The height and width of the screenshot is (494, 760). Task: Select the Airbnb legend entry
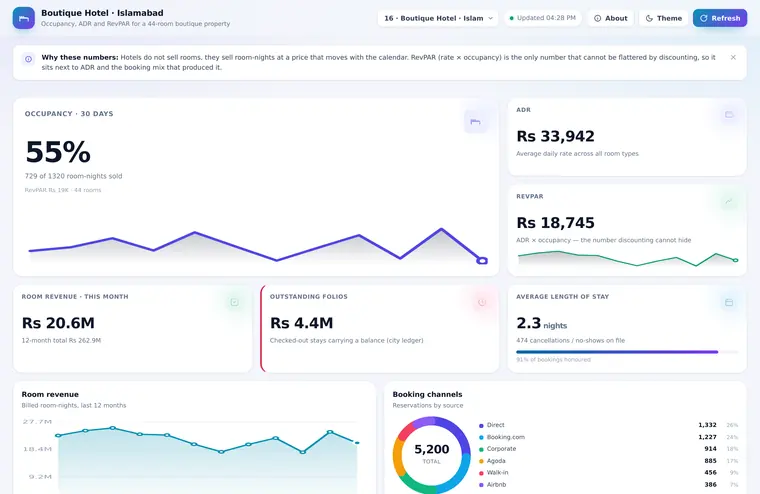coord(492,485)
